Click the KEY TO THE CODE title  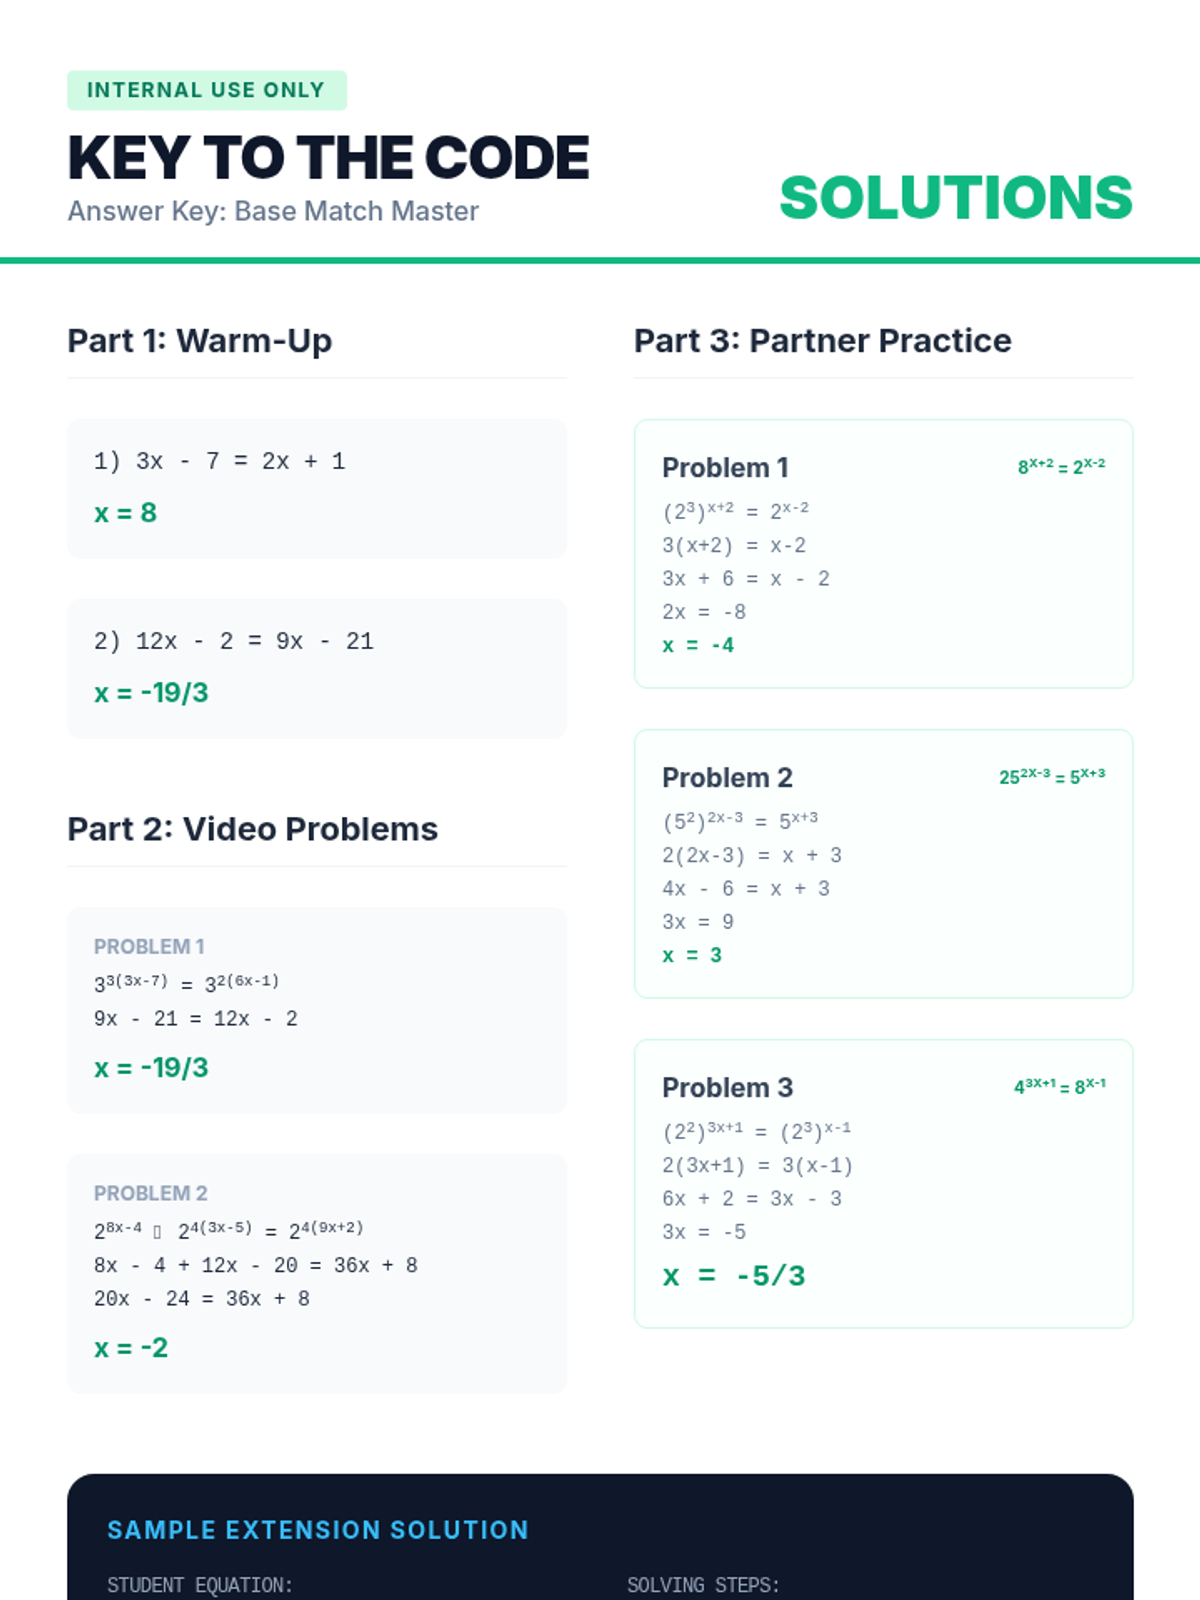pos(328,158)
